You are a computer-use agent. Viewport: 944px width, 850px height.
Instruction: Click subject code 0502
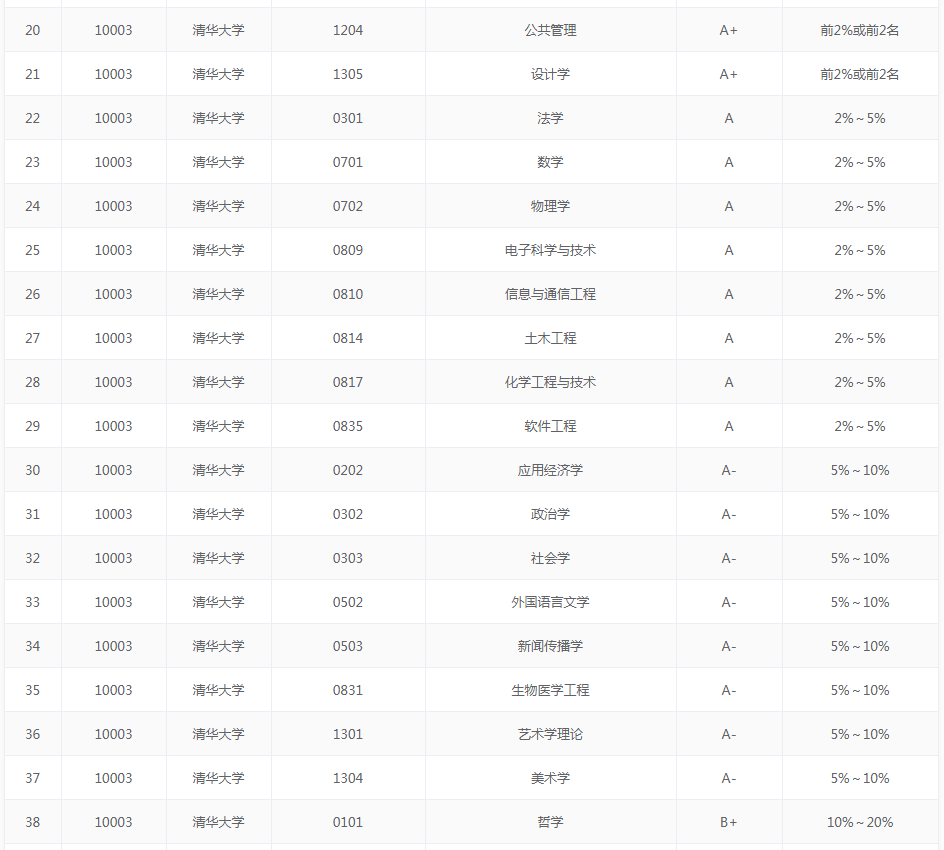click(x=348, y=601)
